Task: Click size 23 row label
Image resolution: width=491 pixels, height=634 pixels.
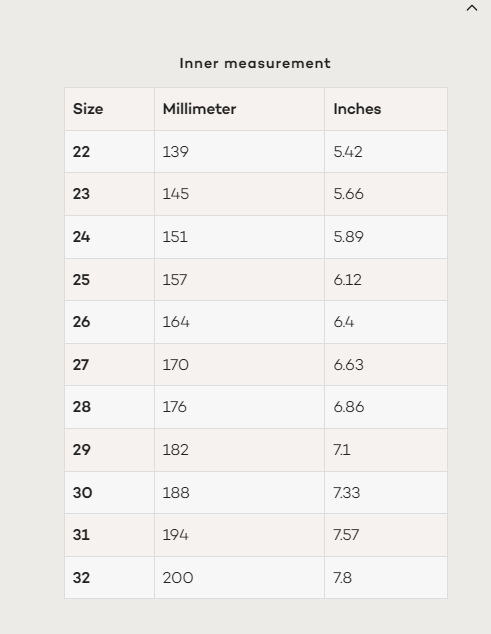Action: [x=81, y=194]
